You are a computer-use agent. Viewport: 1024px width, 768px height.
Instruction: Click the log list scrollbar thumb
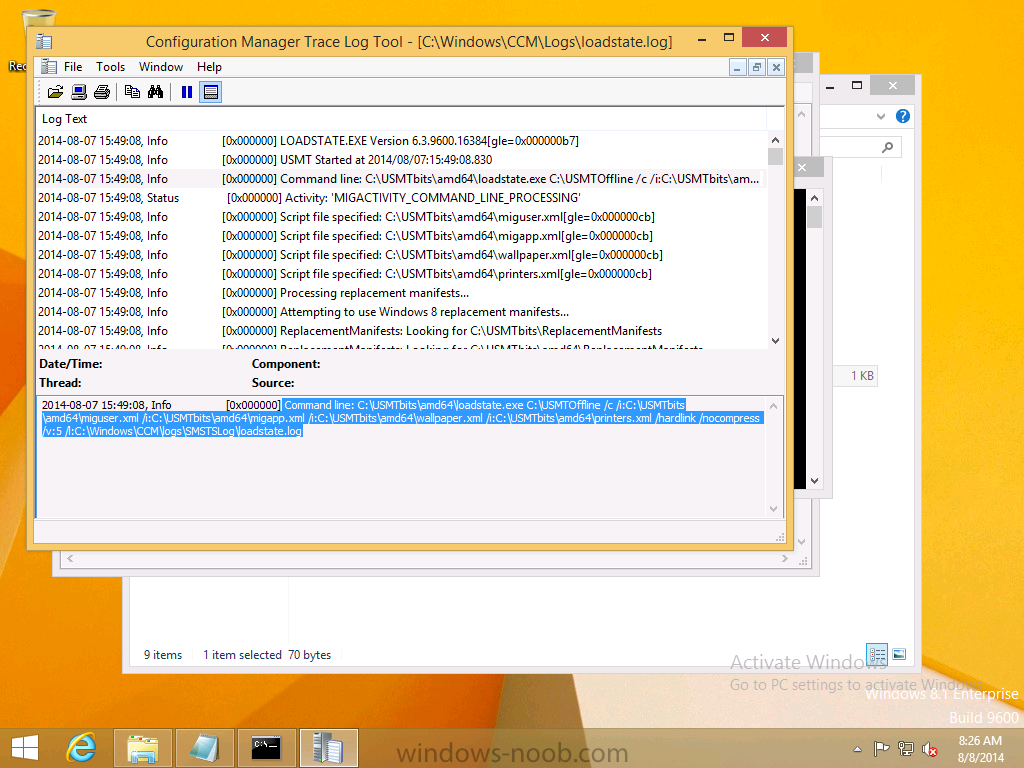[775, 157]
